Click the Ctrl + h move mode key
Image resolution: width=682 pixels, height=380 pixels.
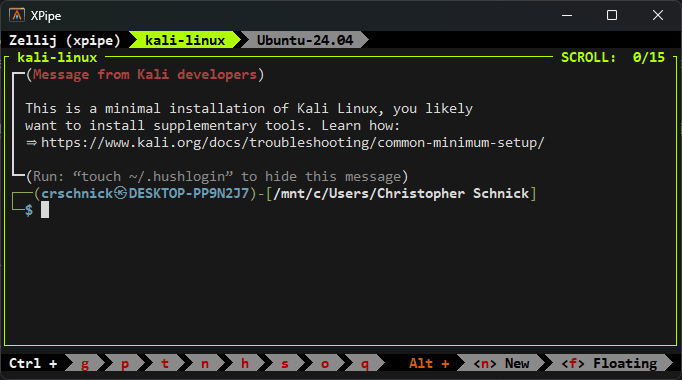point(245,363)
